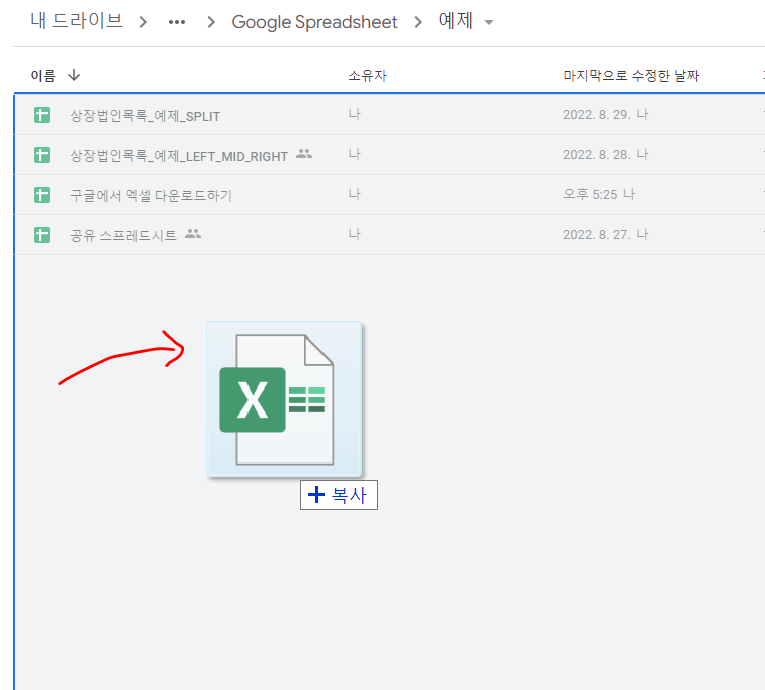
Task: Click the 2022. 8. 27. modified date
Action: click(x=596, y=235)
